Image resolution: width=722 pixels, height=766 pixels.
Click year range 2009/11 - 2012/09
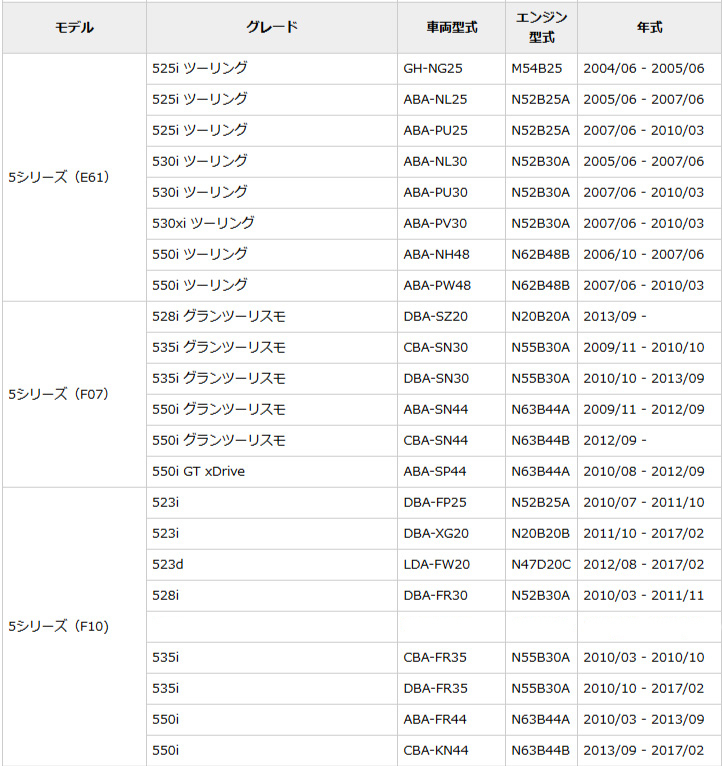coord(644,409)
